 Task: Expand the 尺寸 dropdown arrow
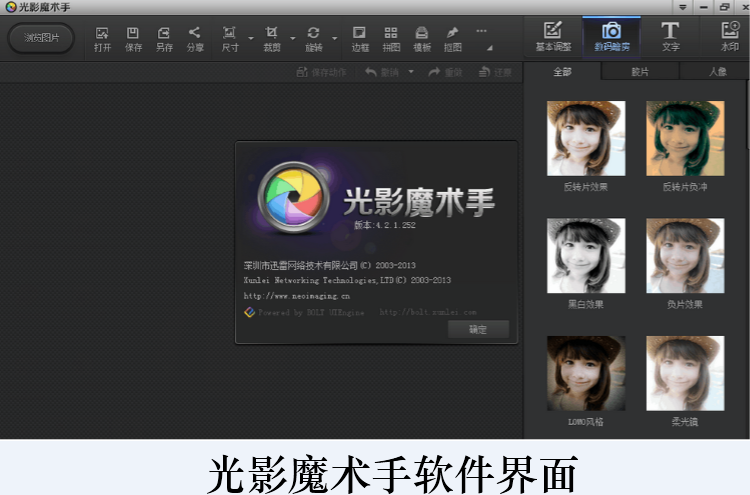251,38
